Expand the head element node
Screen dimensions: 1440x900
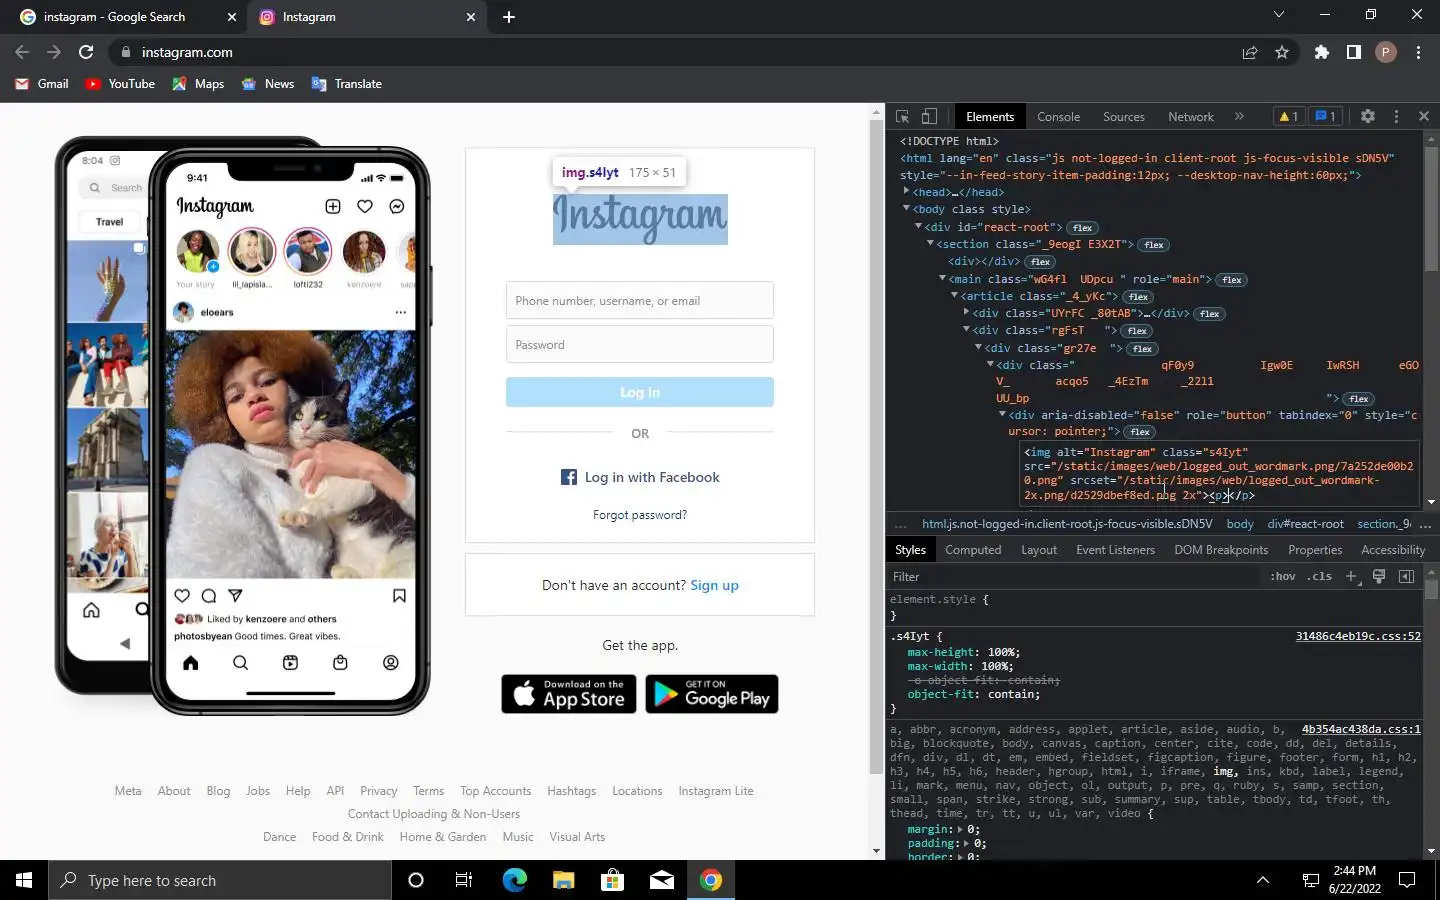click(x=906, y=191)
